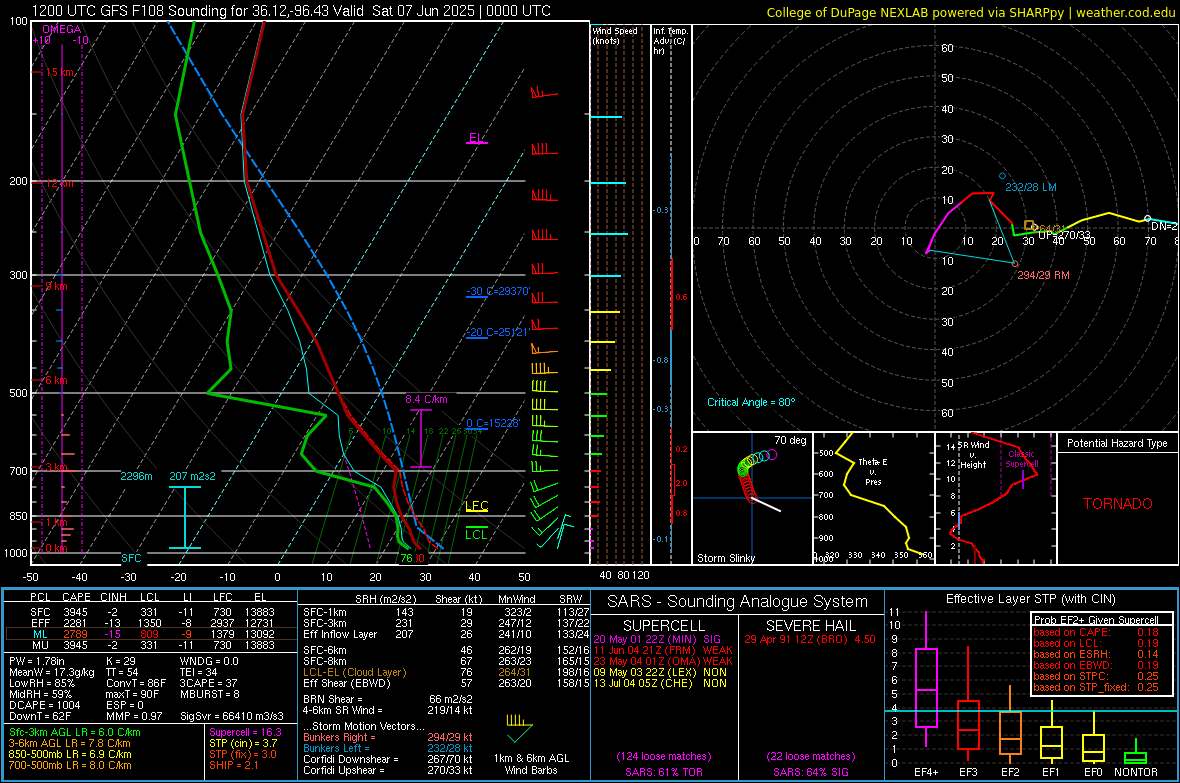This screenshot has height=783, width=1180.
Task: Click the 20 May 01 22Z (MIN) SIG analog
Action: [x=657, y=639]
